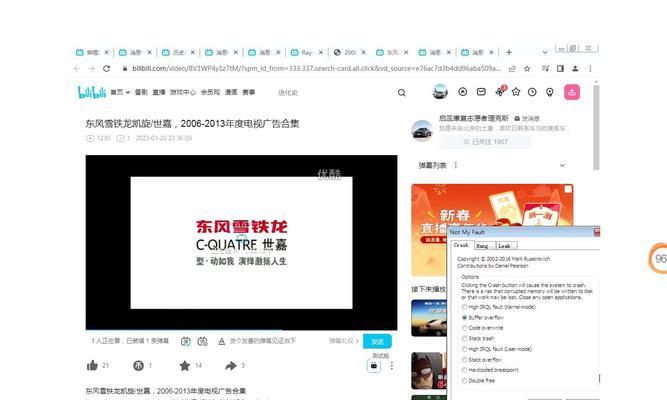Click the browser address bar URL
Viewport: 667px width, 400px height.
[x=316, y=68]
